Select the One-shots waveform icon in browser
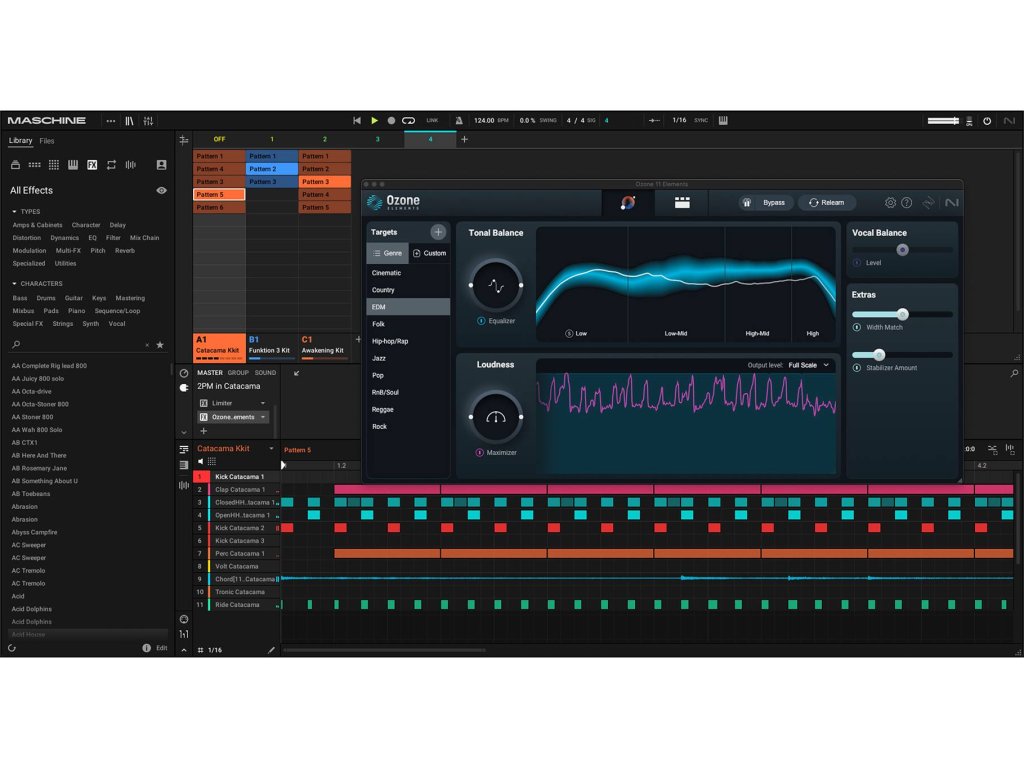 131,165
